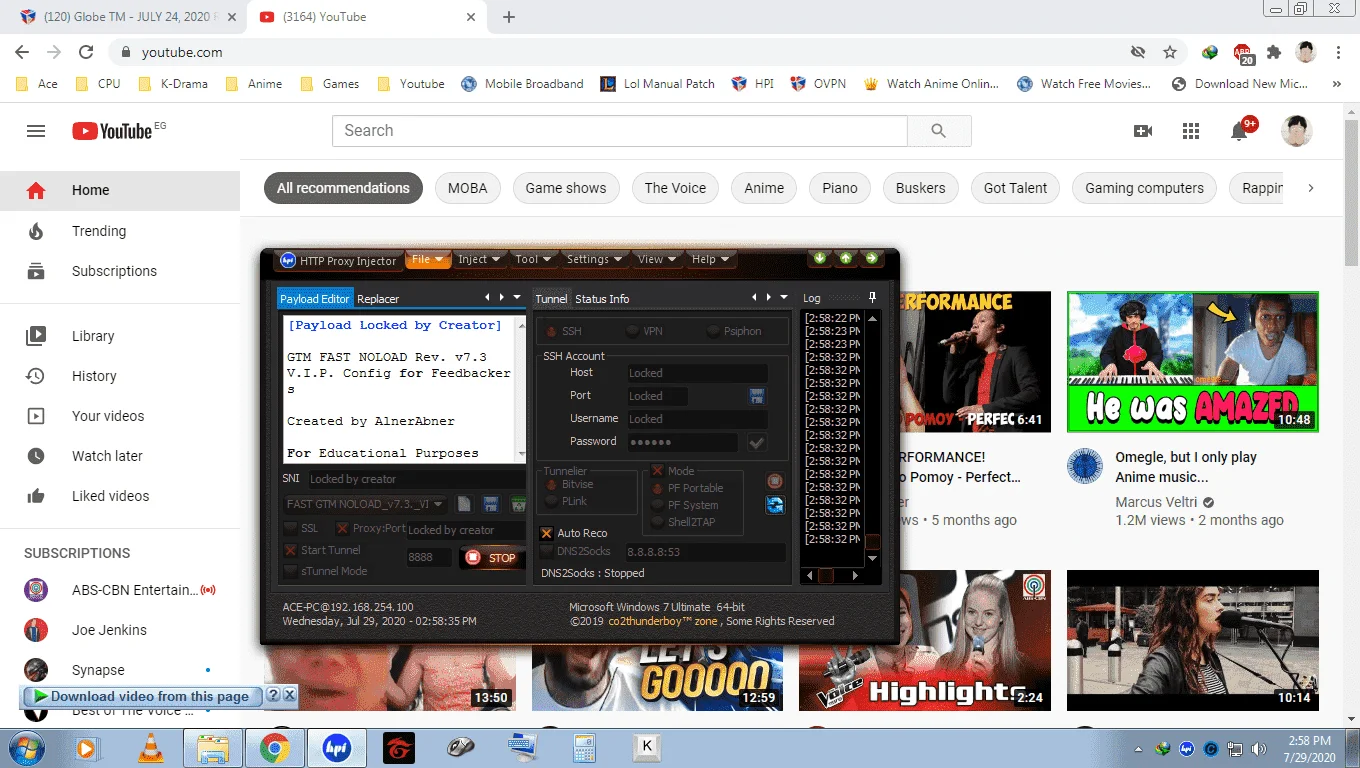Viewport: 1360px width, 768px height.
Task: Toggle the sTunnel Mode checkbox
Action: tap(291, 571)
